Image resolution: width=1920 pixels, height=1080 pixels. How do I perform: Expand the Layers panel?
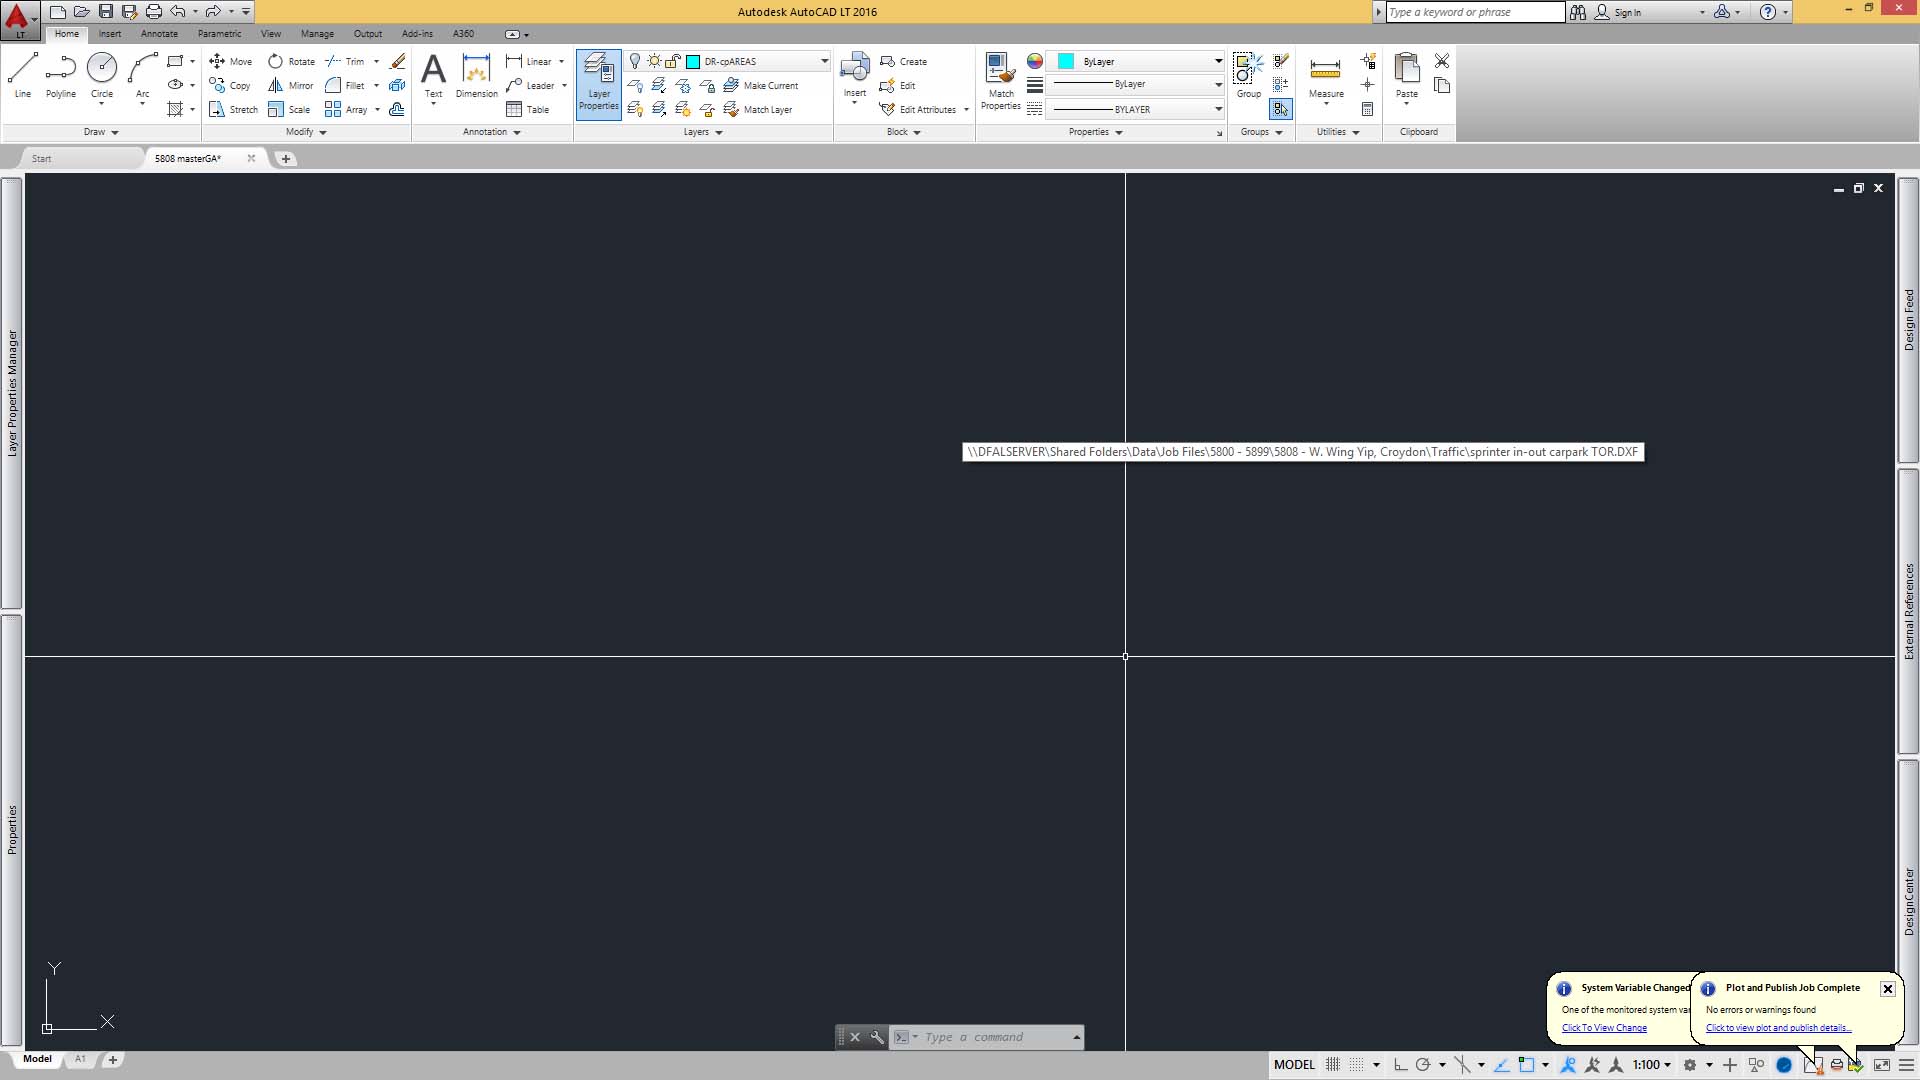pos(703,132)
